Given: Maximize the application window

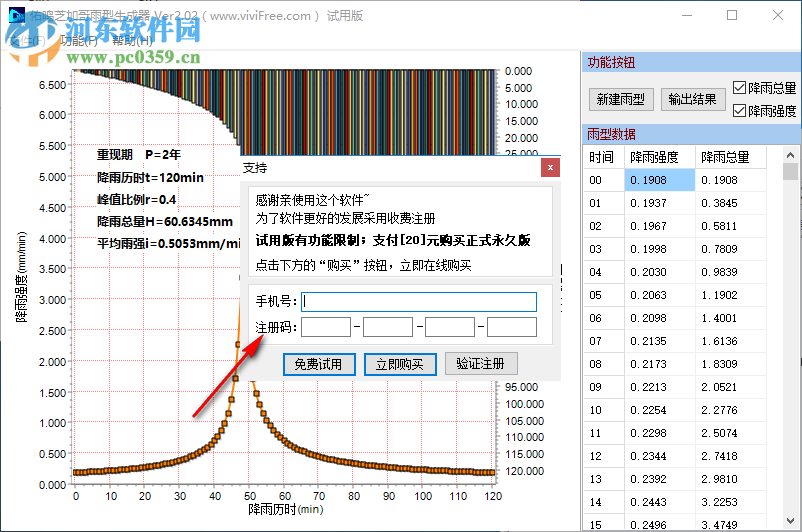Looking at the screenshot, I should pos(732,15).
